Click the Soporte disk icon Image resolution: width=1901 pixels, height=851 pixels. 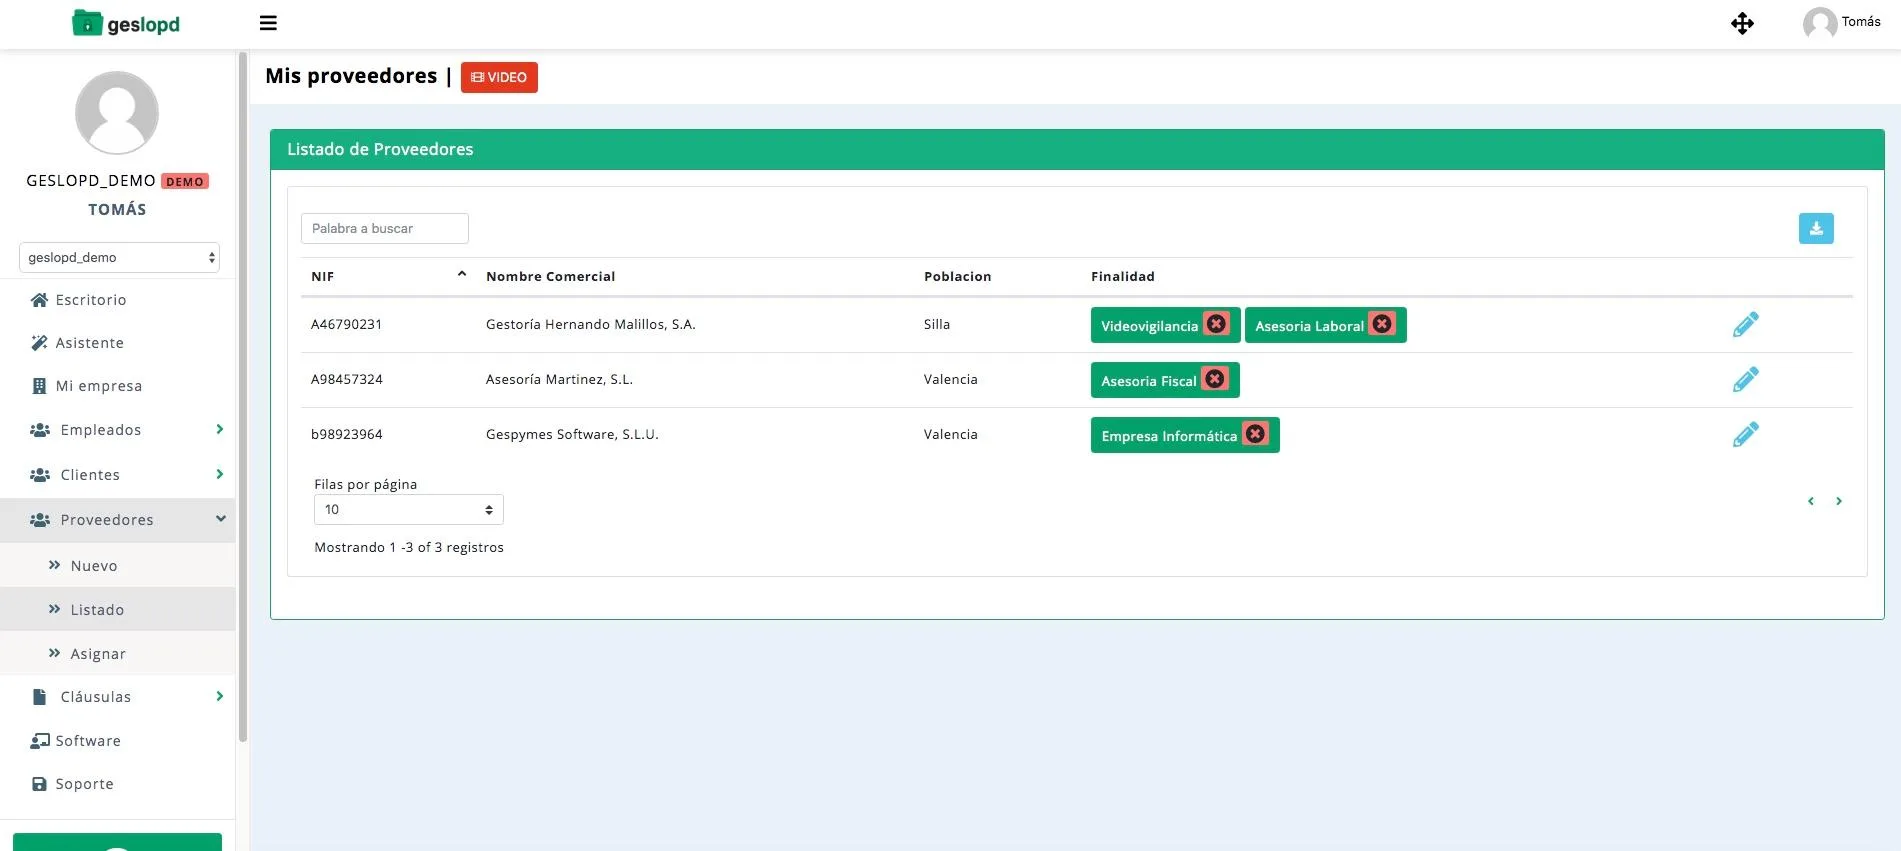[40, 784]
